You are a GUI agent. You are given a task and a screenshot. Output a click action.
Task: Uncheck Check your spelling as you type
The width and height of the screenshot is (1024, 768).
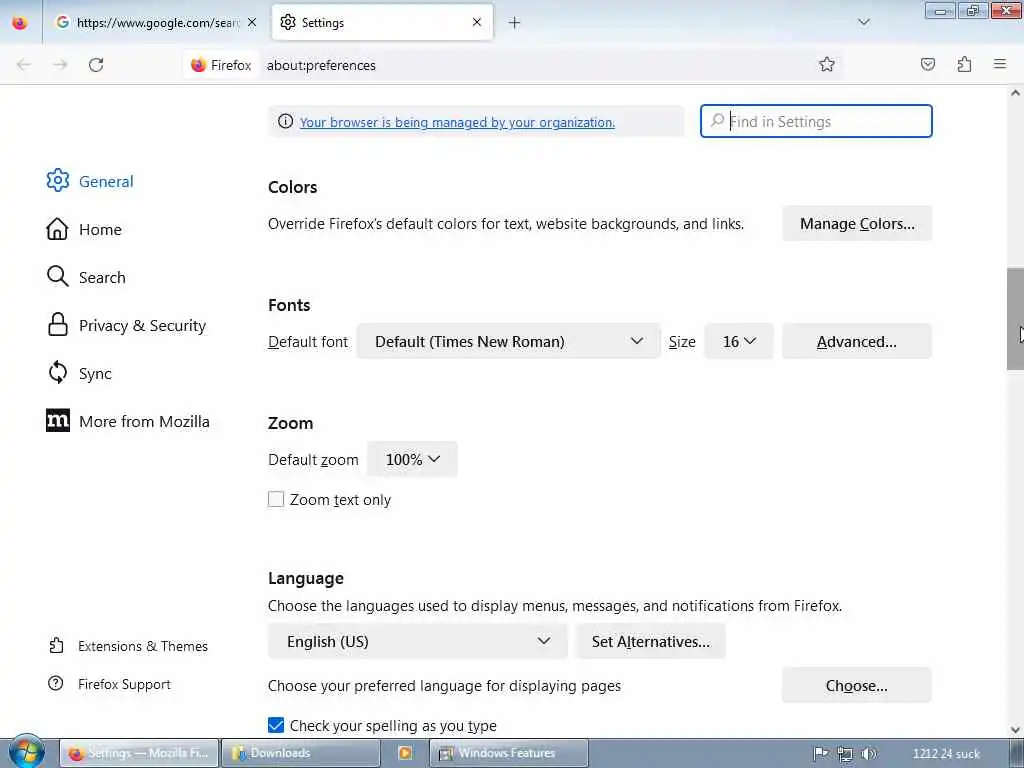coord(276,725)
